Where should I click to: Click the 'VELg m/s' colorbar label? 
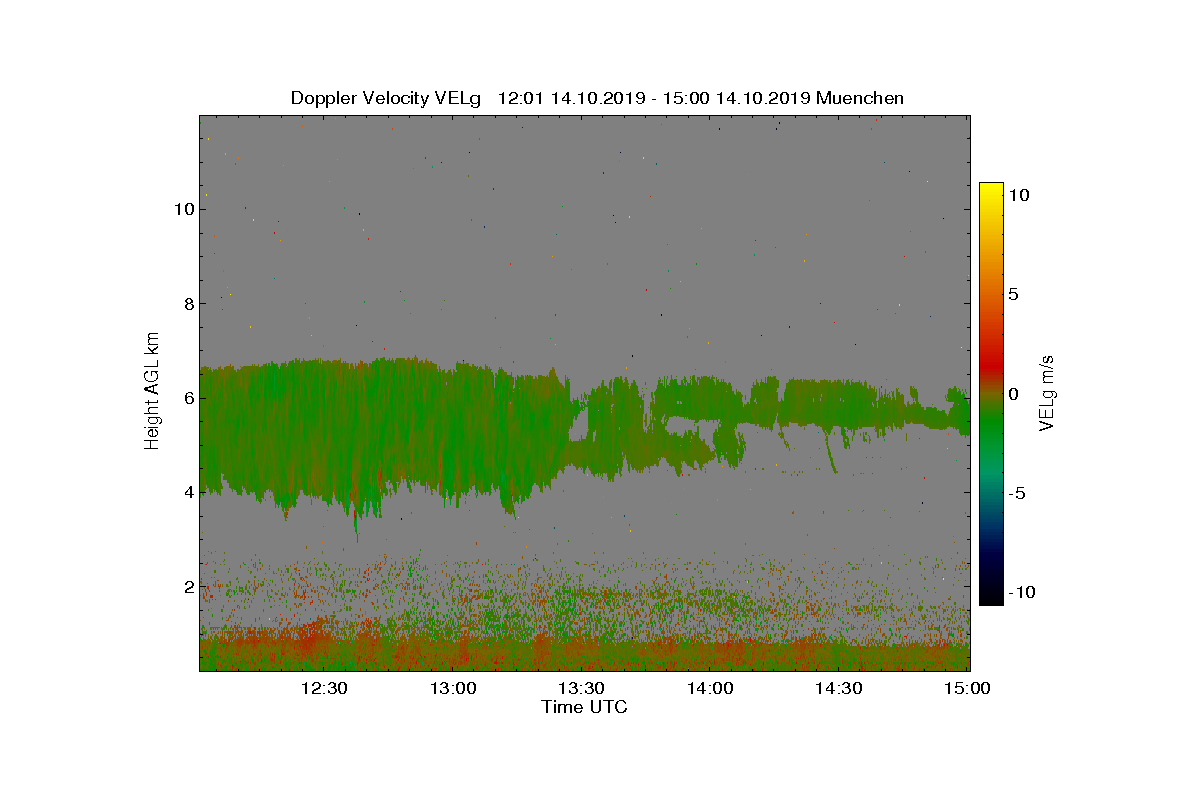[1047, 393]
